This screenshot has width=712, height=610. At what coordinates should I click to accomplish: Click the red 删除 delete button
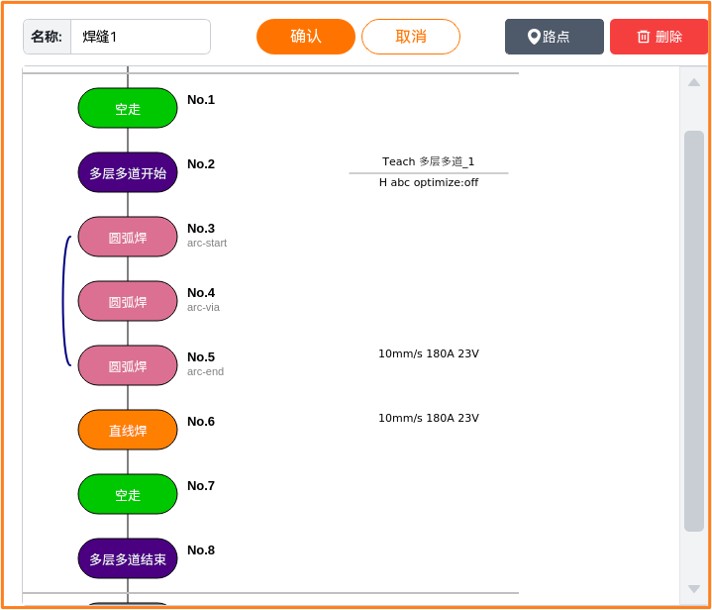pyautogui.click(x=659, y=37)
